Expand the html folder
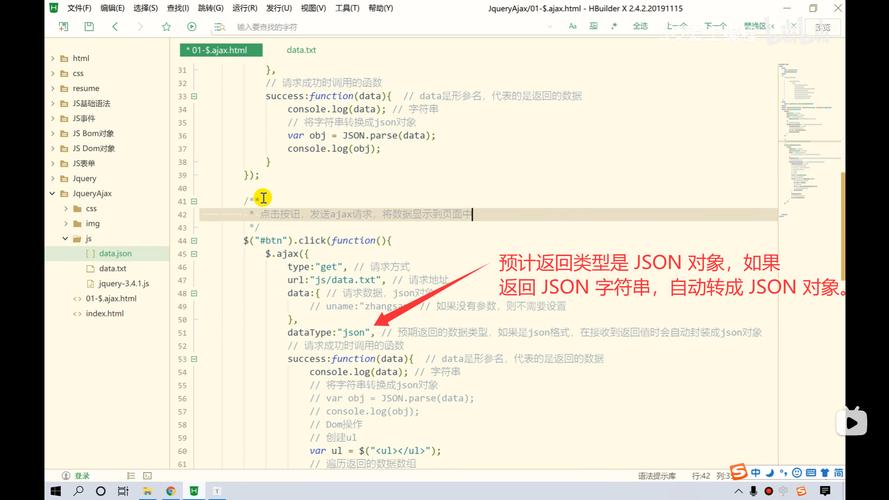 (x=53, y=58)
